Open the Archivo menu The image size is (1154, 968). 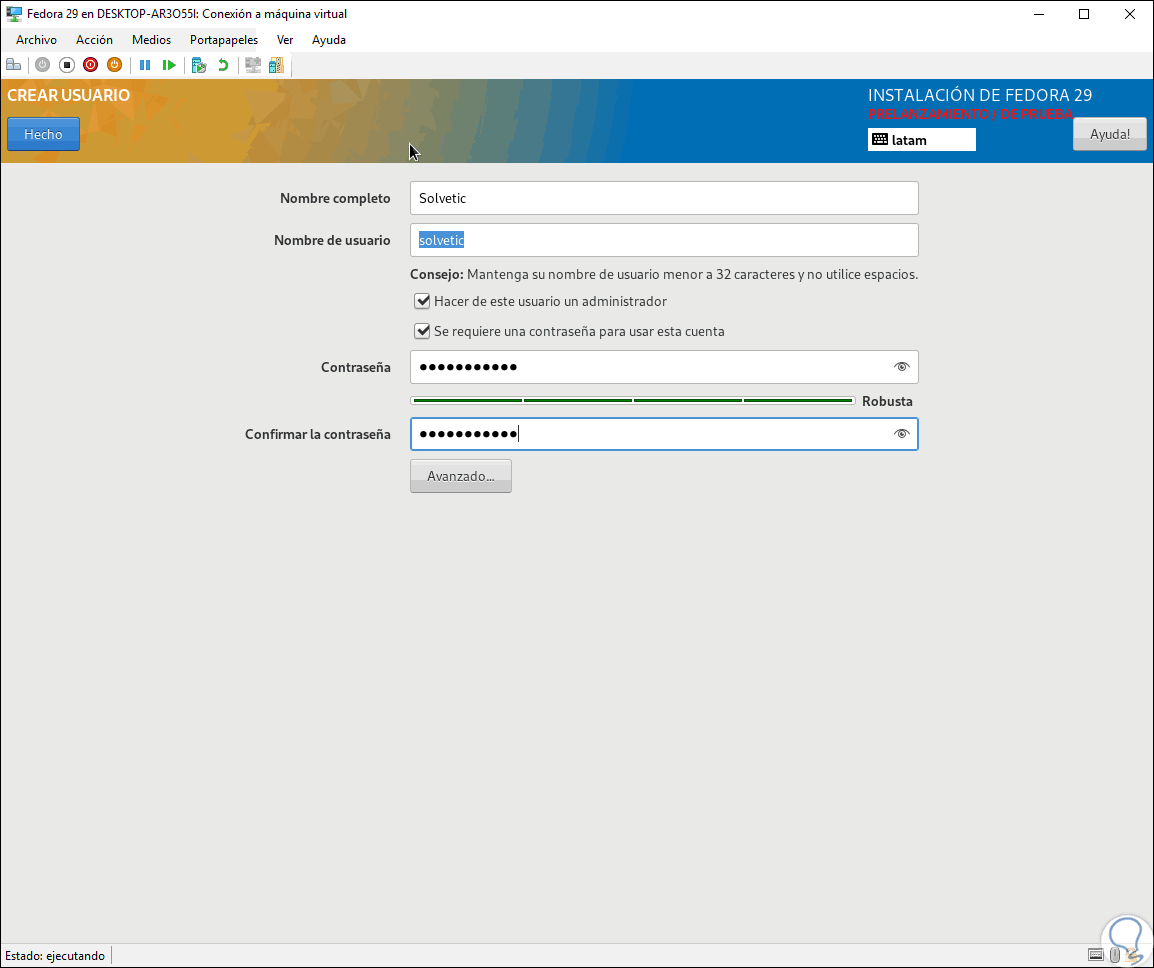click(x=36, y=40)
